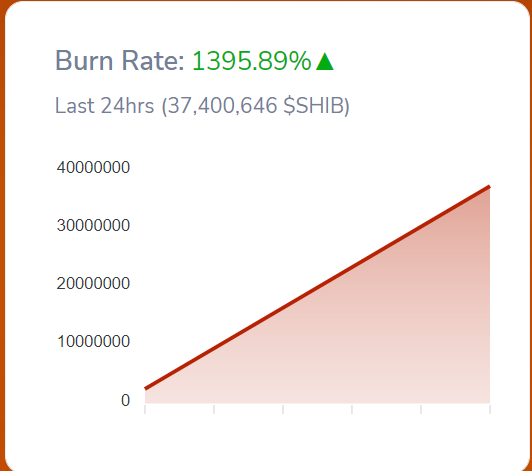The width and height of the screenshot is (532, 471).
Task: Click the 30000000 y-axis label
Action: click(x=93, y=225)
